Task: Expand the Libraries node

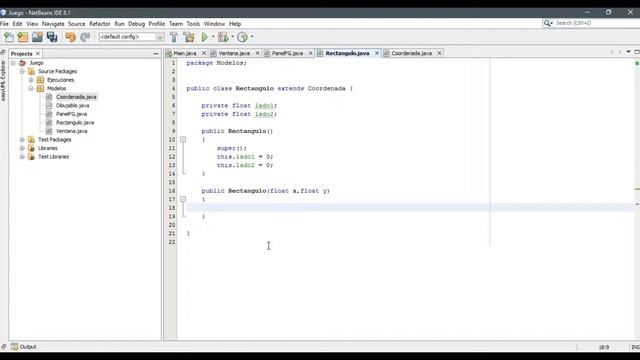Action: 22,148
